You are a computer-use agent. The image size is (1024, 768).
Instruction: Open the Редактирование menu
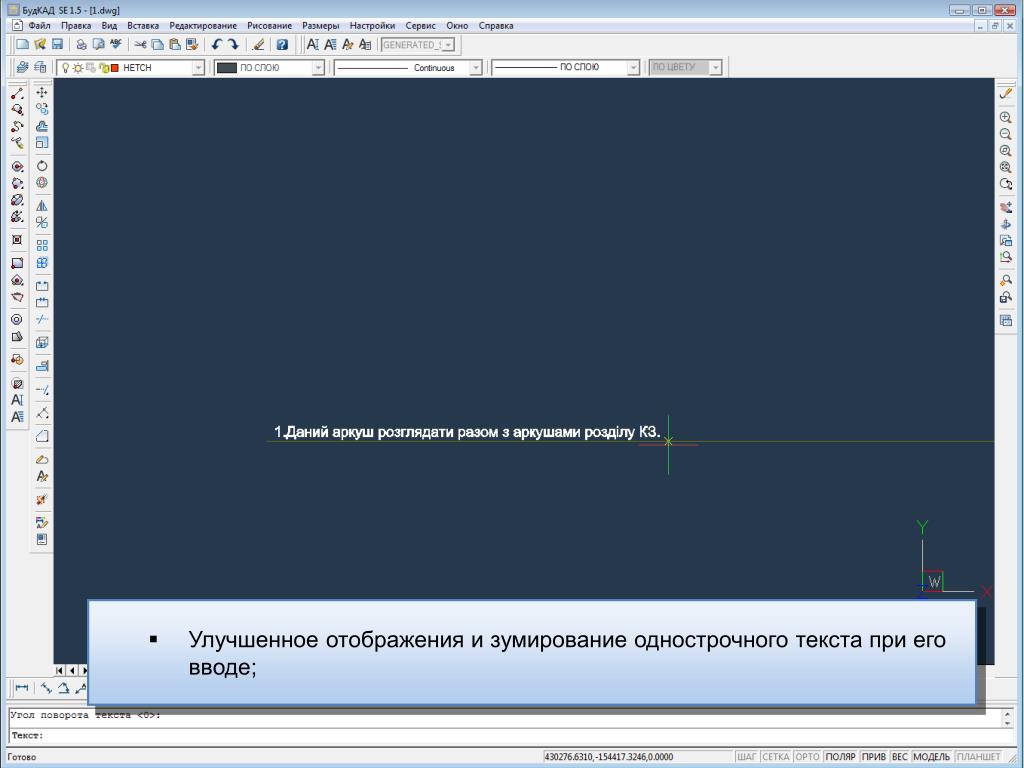pos(203,25)
